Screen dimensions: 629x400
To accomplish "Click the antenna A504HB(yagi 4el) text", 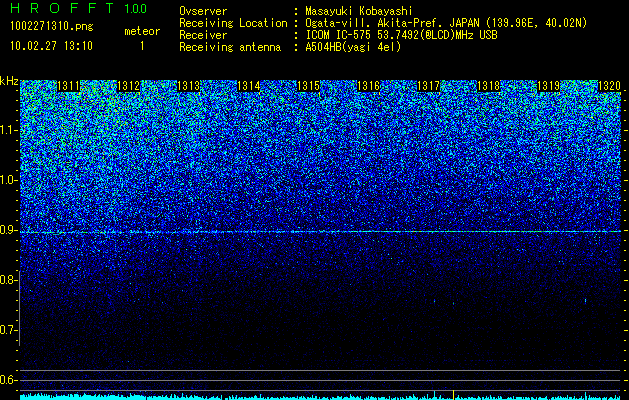I will point(353,47).
